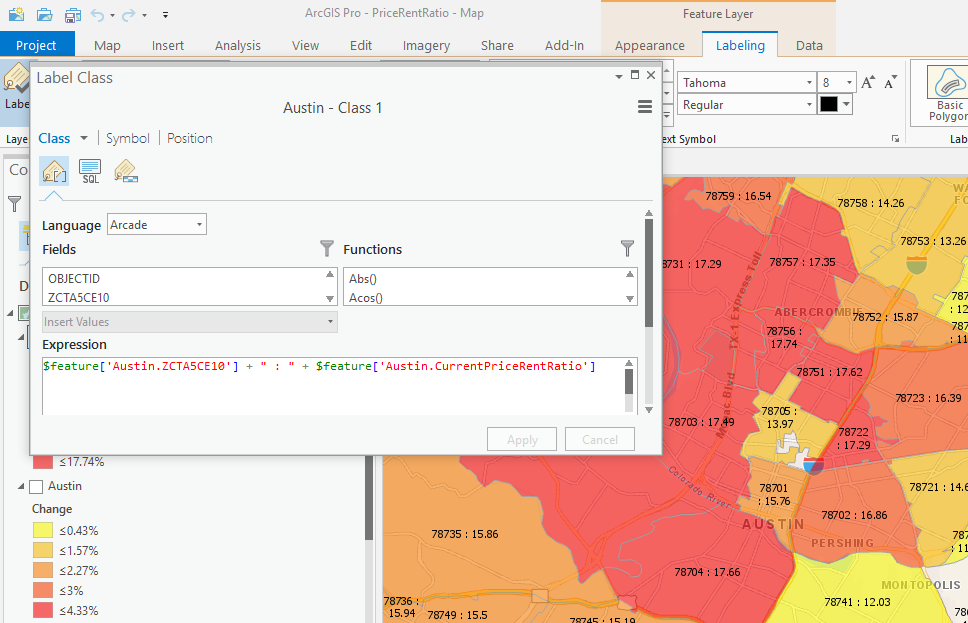This screenshot has width=968, height=623.
Task: Increase the label font size
Action: (x=868, y=82)
